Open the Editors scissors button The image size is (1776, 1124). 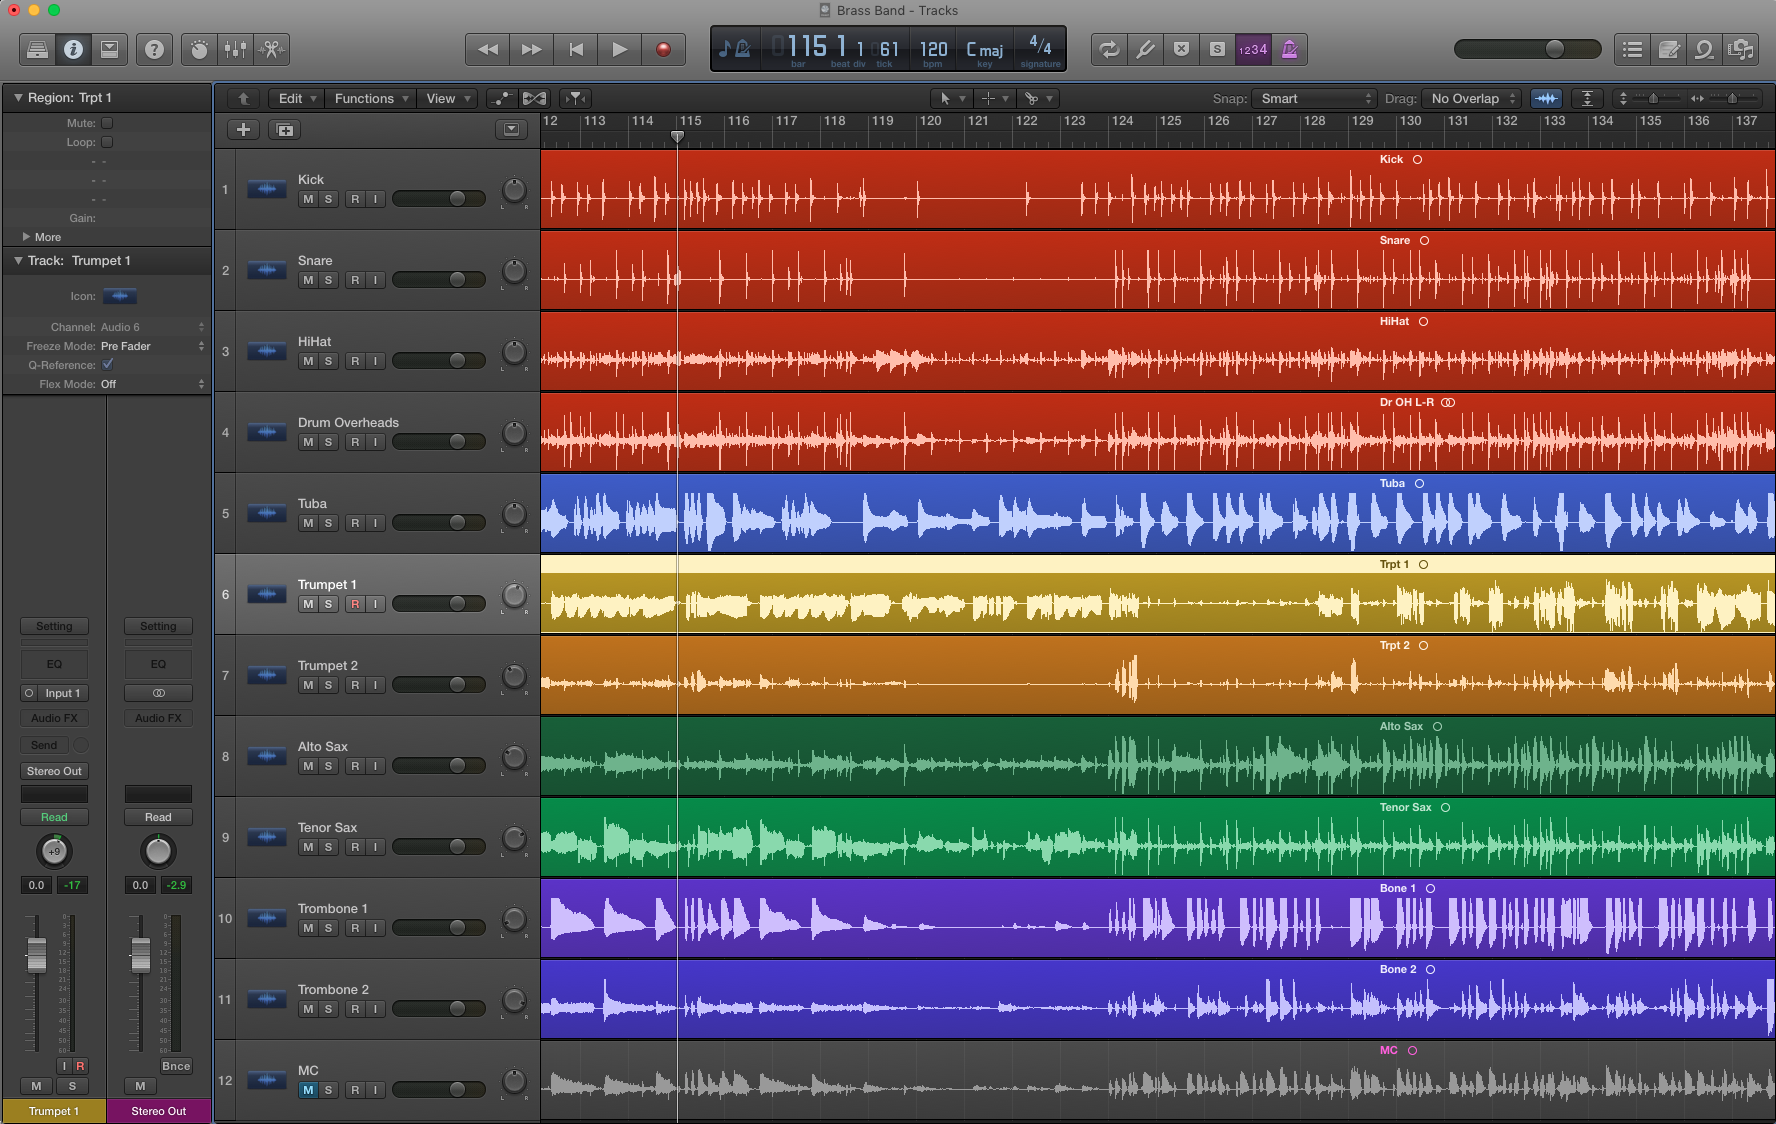point(271,49)
